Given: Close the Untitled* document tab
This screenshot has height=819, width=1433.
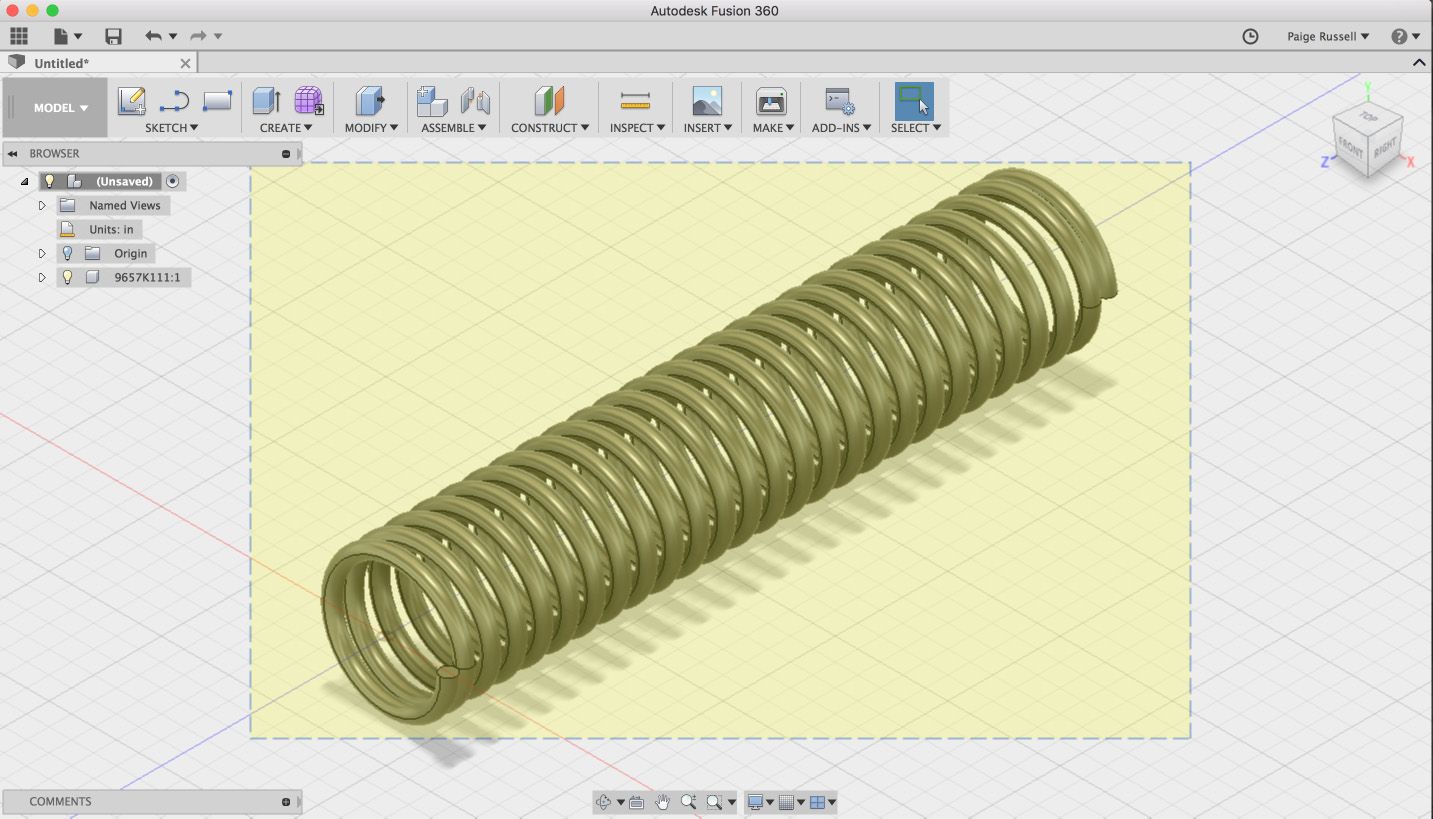Looking at the screenshot, I should click(x=185, y=63).
